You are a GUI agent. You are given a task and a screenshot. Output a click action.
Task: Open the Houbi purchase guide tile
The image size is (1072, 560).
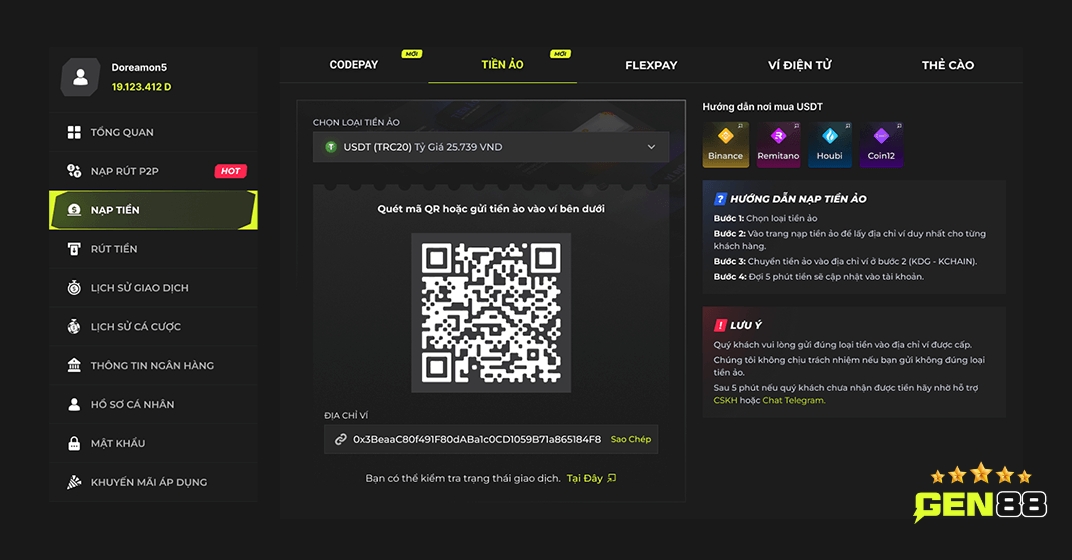click(829, 144)
